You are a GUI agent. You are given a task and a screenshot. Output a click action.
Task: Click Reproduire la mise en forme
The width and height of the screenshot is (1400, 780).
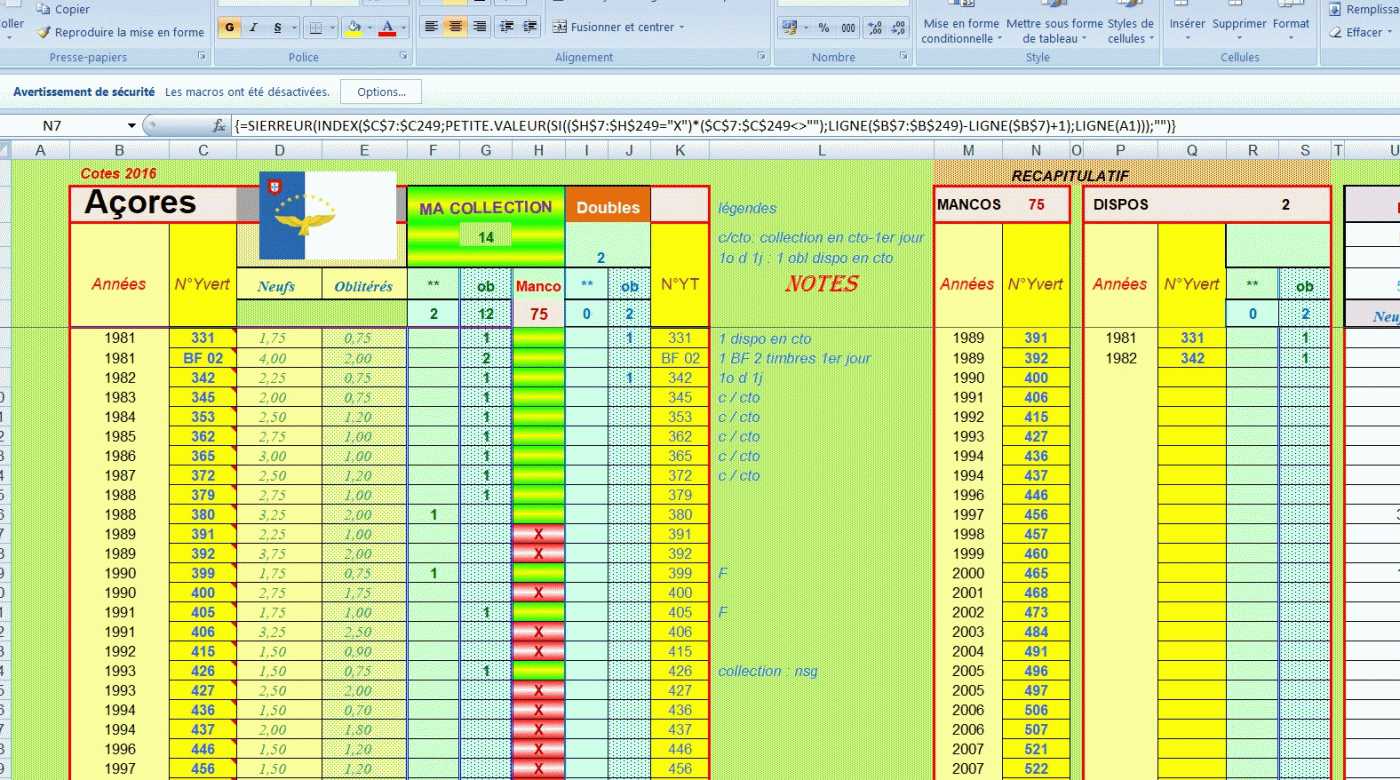(121, 32)
